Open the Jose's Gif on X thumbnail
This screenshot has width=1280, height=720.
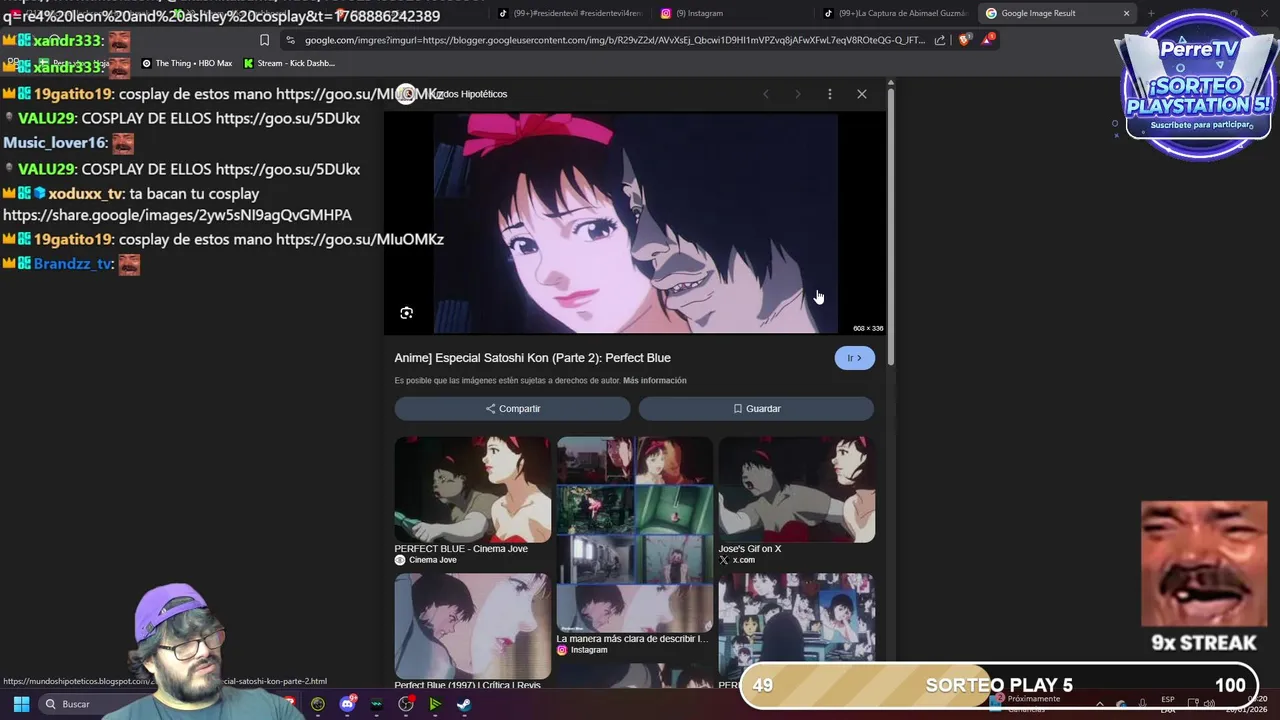[x=796, y=489]
